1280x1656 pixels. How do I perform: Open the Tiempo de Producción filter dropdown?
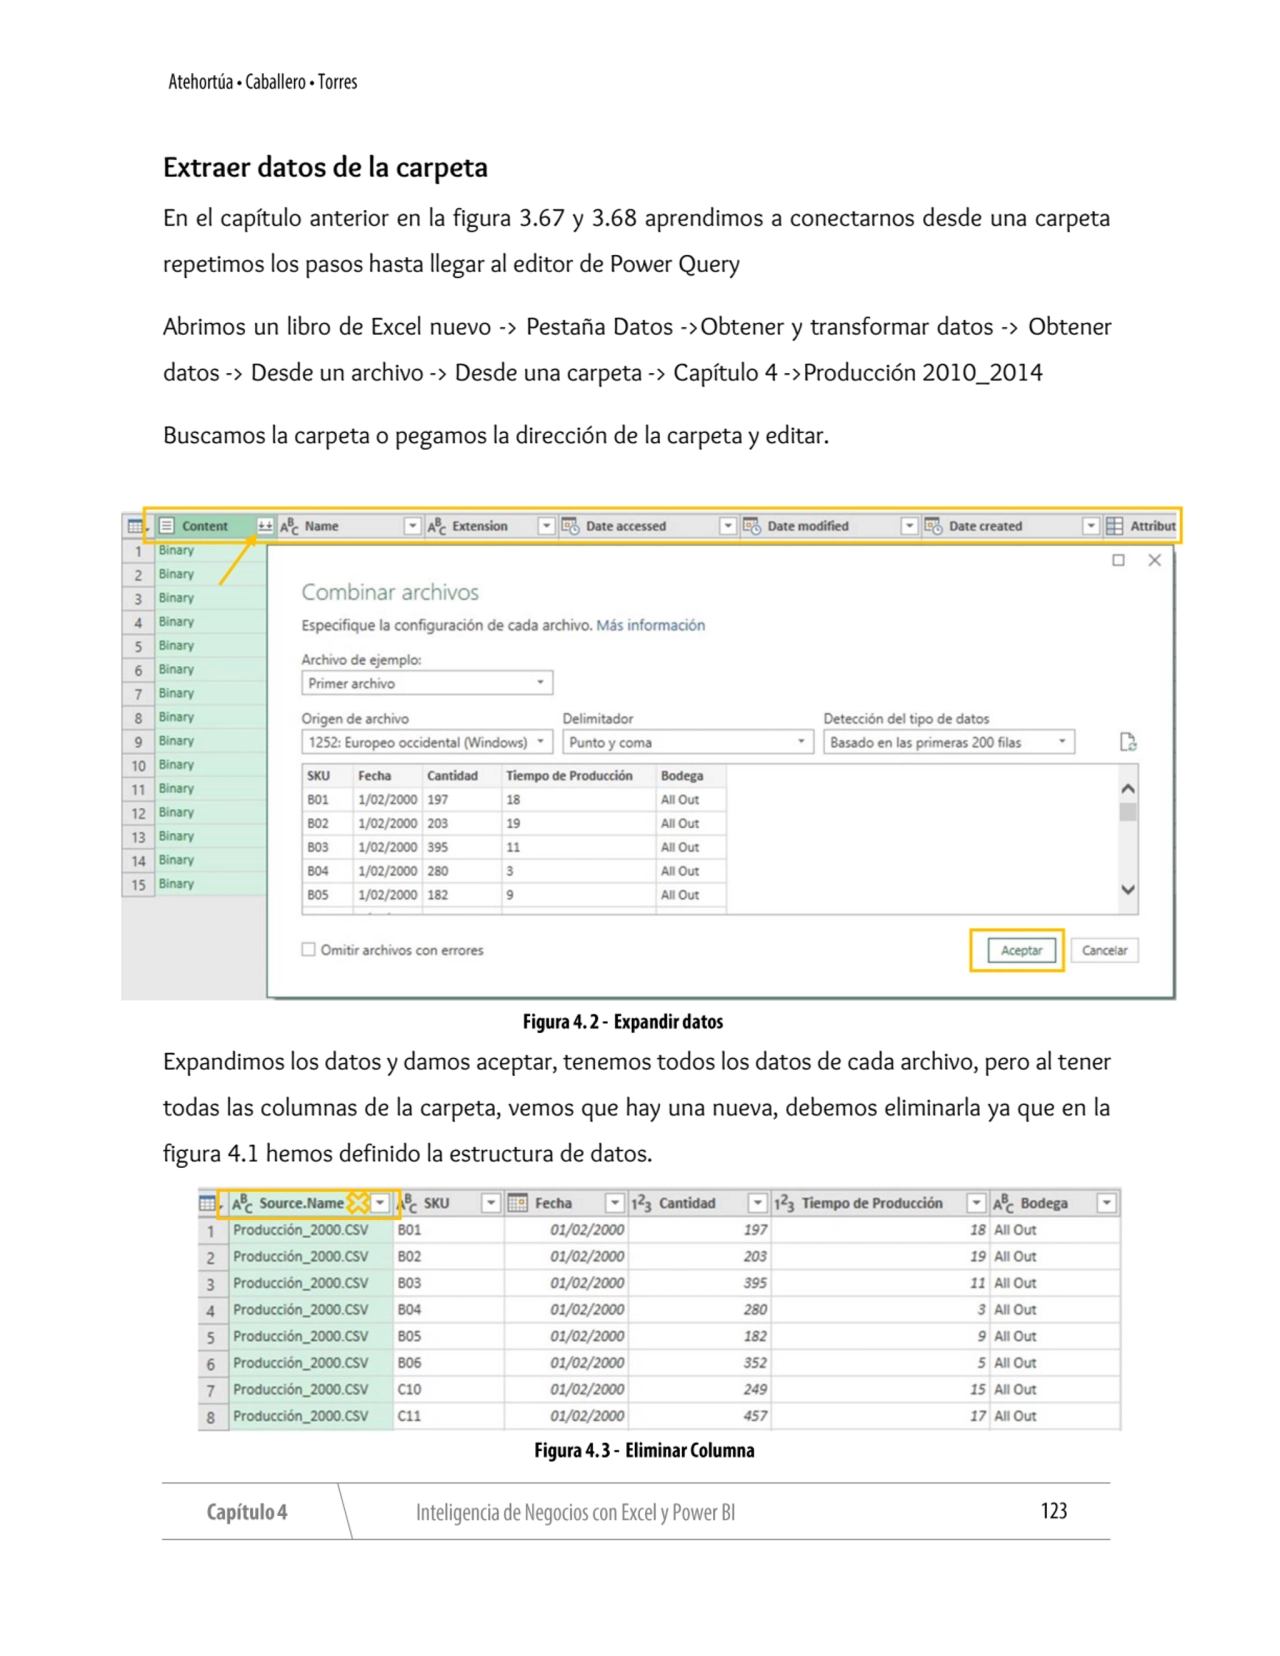[977, 1203]
